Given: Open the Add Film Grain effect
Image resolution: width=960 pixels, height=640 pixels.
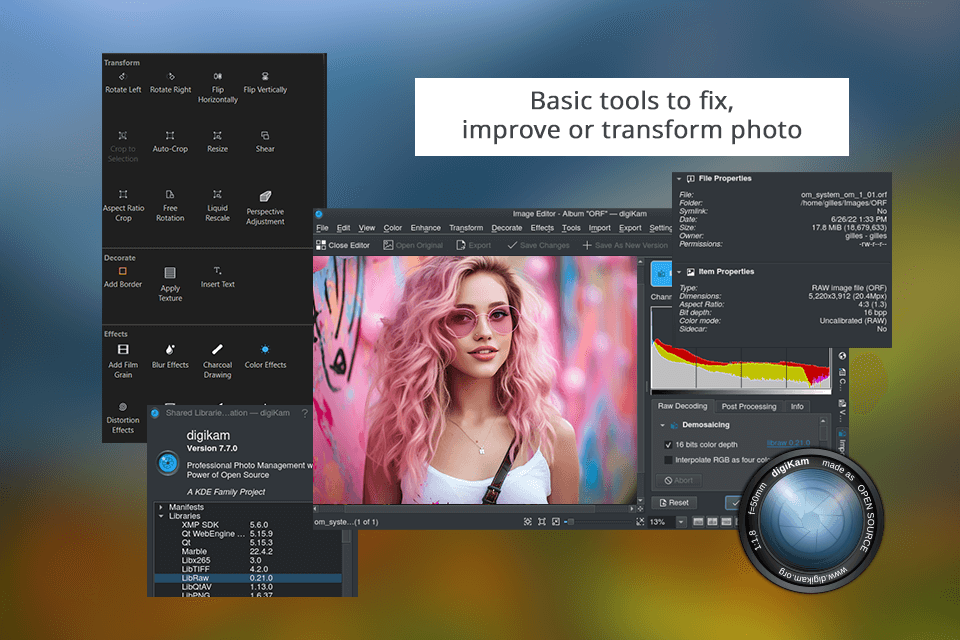Looking at the screenshot, I should click(x=123, y=361).
